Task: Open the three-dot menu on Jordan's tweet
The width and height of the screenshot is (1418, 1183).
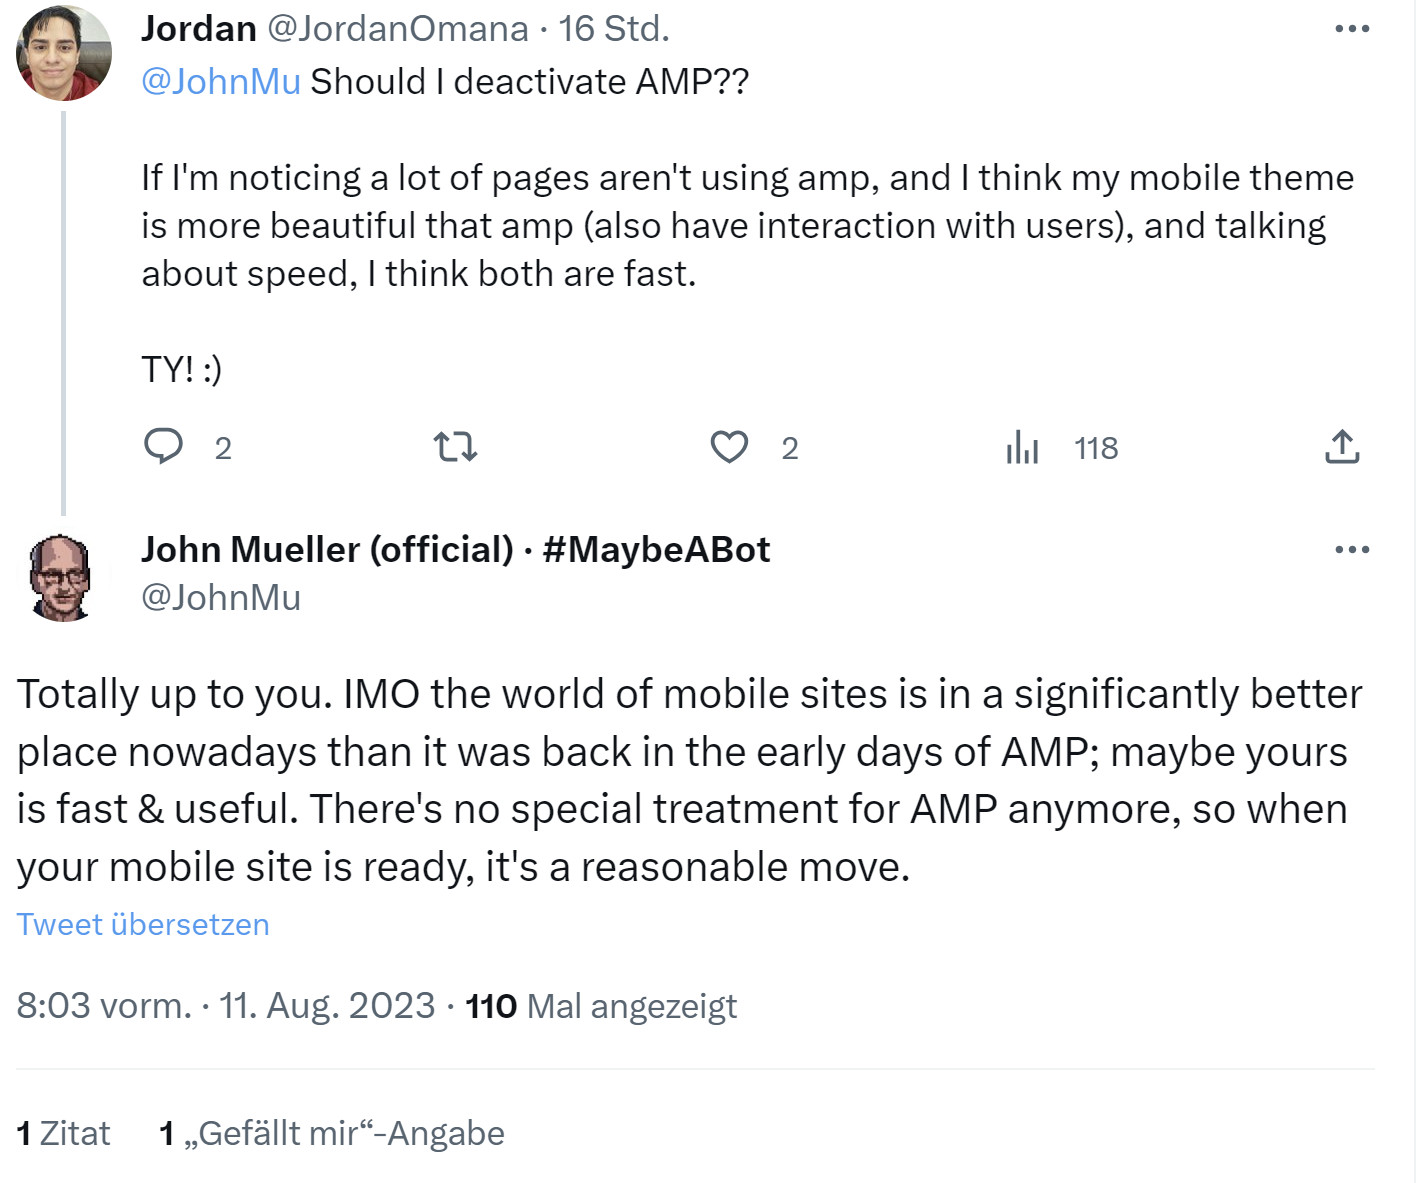Action: [1352, 28]
